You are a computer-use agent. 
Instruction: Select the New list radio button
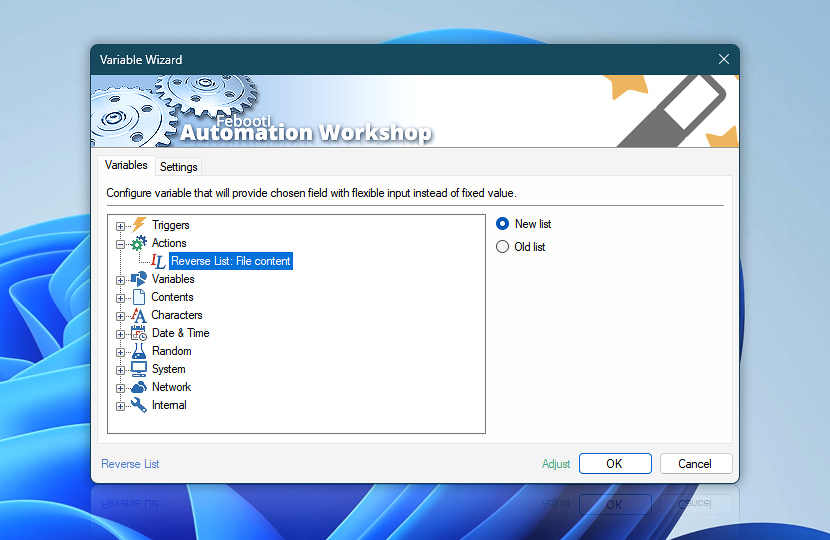point(503,224)
